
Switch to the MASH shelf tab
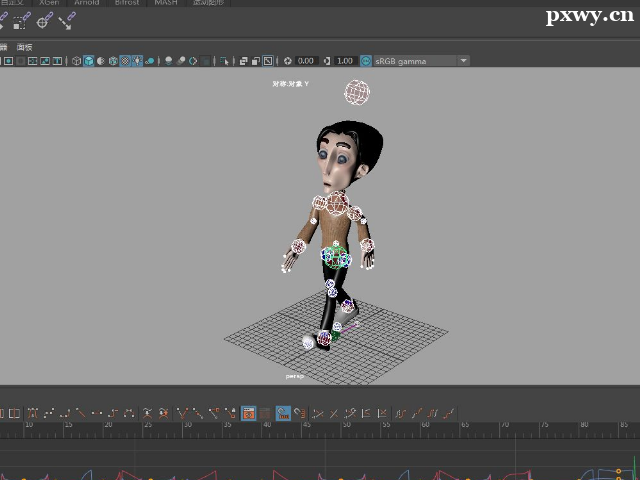(x=166, y=3)
